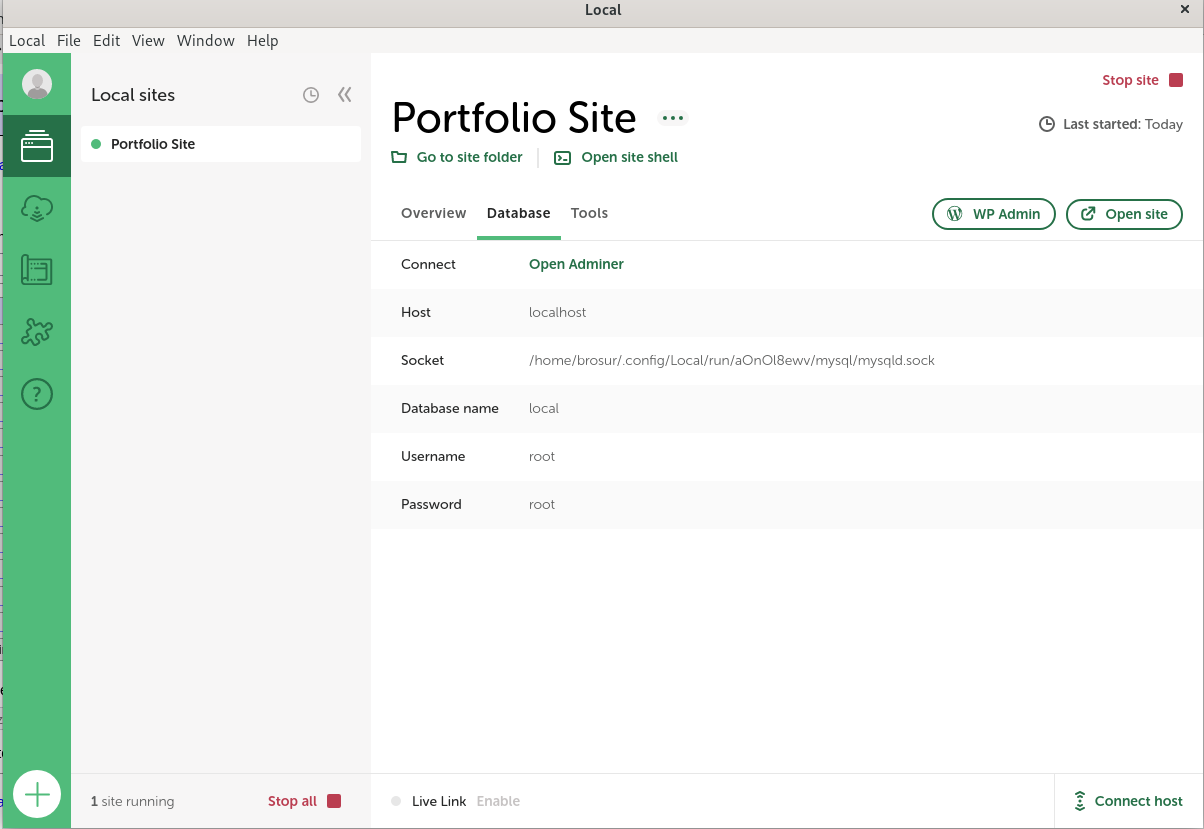Enable Live Link
Viewport: 1204px width, 829px height.
[x=498, y=801]
